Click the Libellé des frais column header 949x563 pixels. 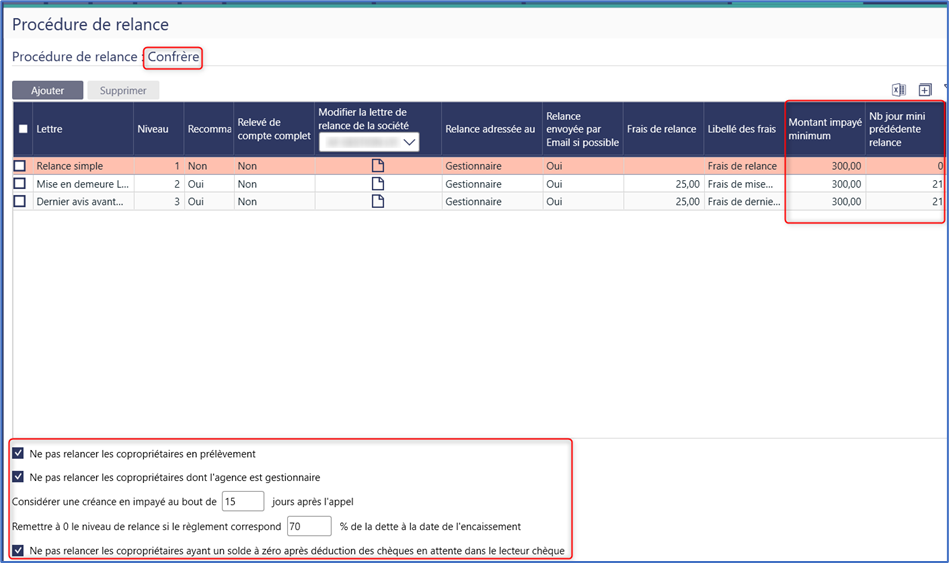coord(744,129)
